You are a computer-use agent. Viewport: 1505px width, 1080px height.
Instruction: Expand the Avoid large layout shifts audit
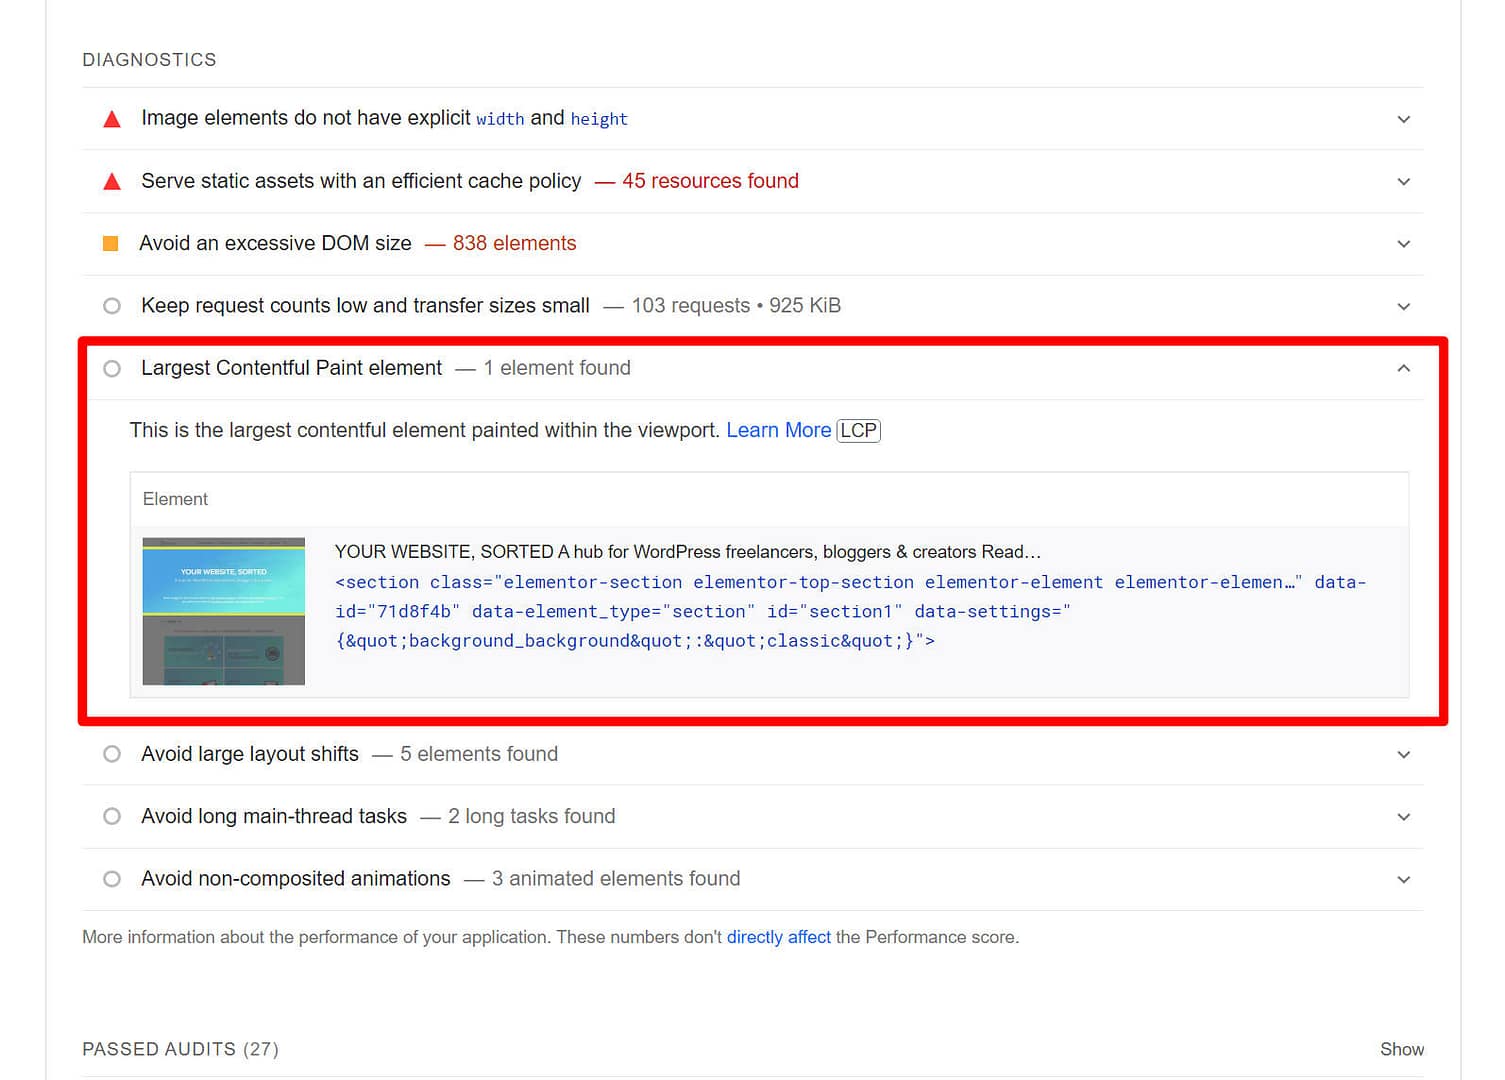click(1403, 754)
